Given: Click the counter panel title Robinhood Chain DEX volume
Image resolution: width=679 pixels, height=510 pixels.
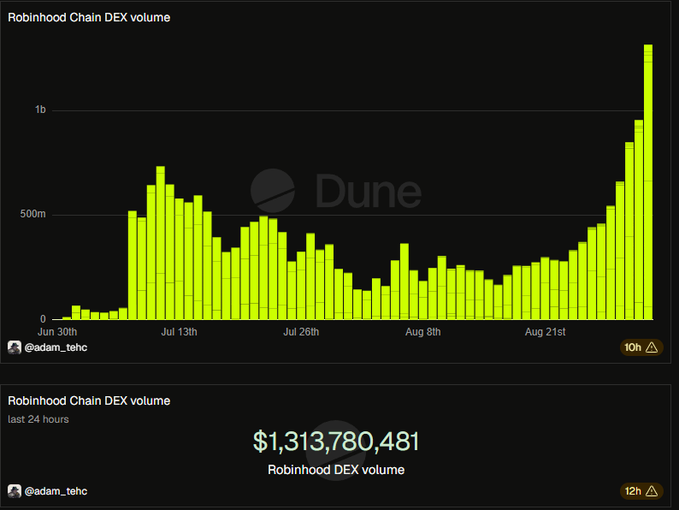Looking at the screenshot, I should pos(89,401).
